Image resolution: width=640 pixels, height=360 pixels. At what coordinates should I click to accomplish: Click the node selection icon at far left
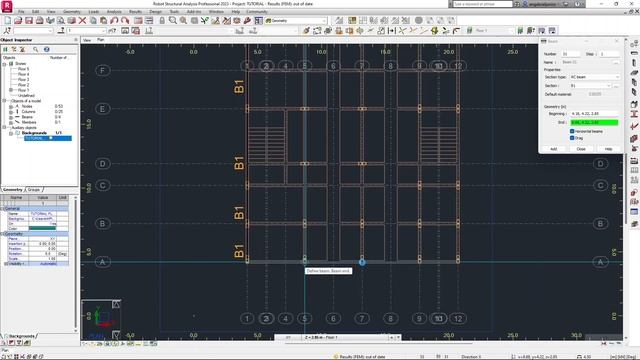[7, 31]
